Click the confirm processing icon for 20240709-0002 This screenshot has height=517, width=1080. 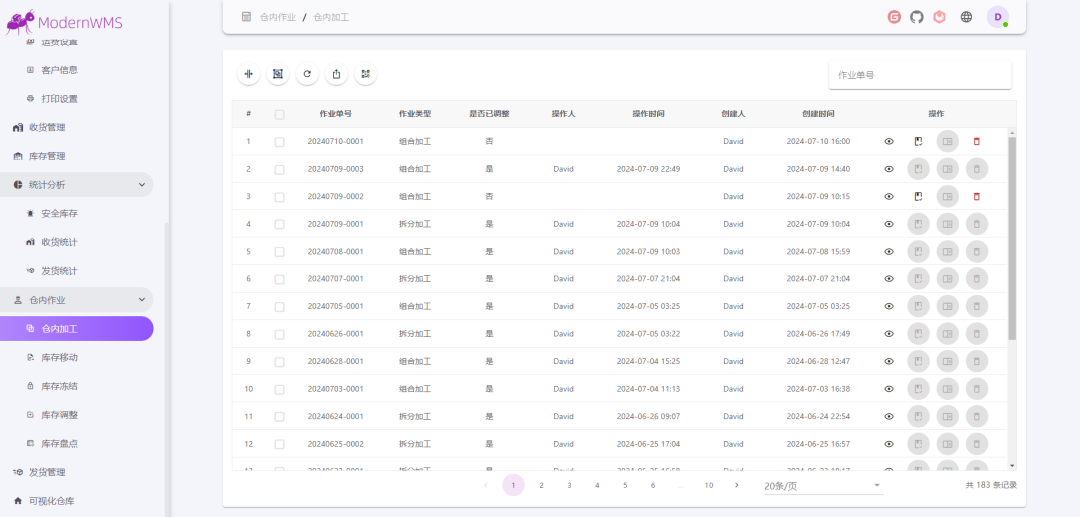pyautogui.click(x=918, y=197)
